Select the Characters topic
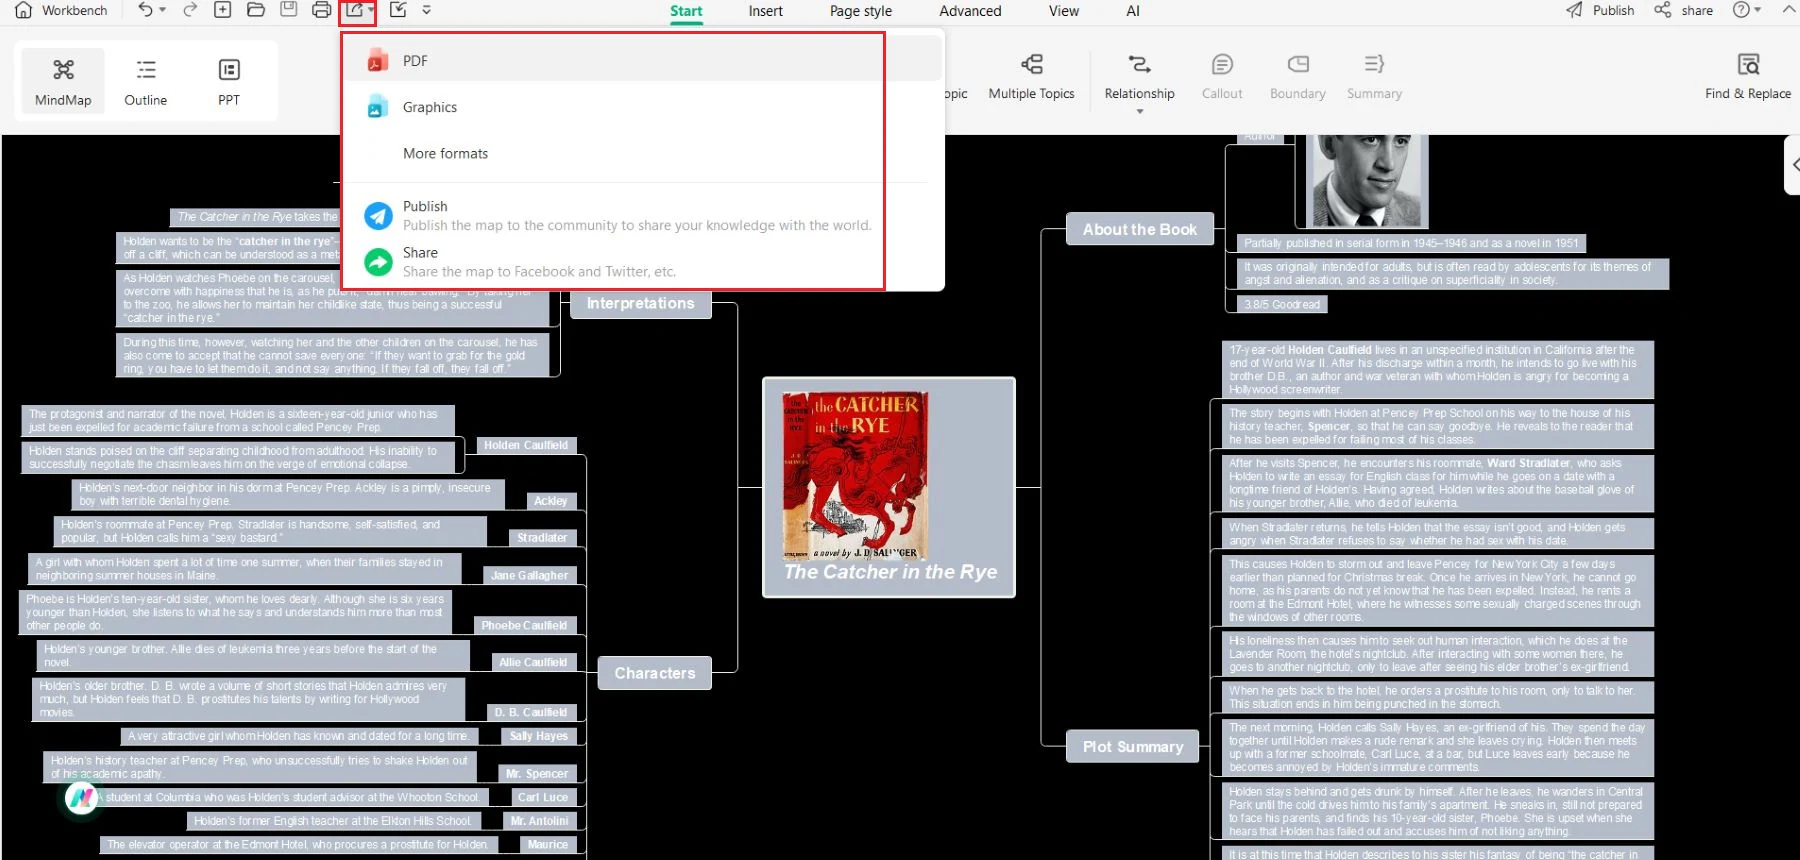The image size is (1800, 860). point(655,673)
